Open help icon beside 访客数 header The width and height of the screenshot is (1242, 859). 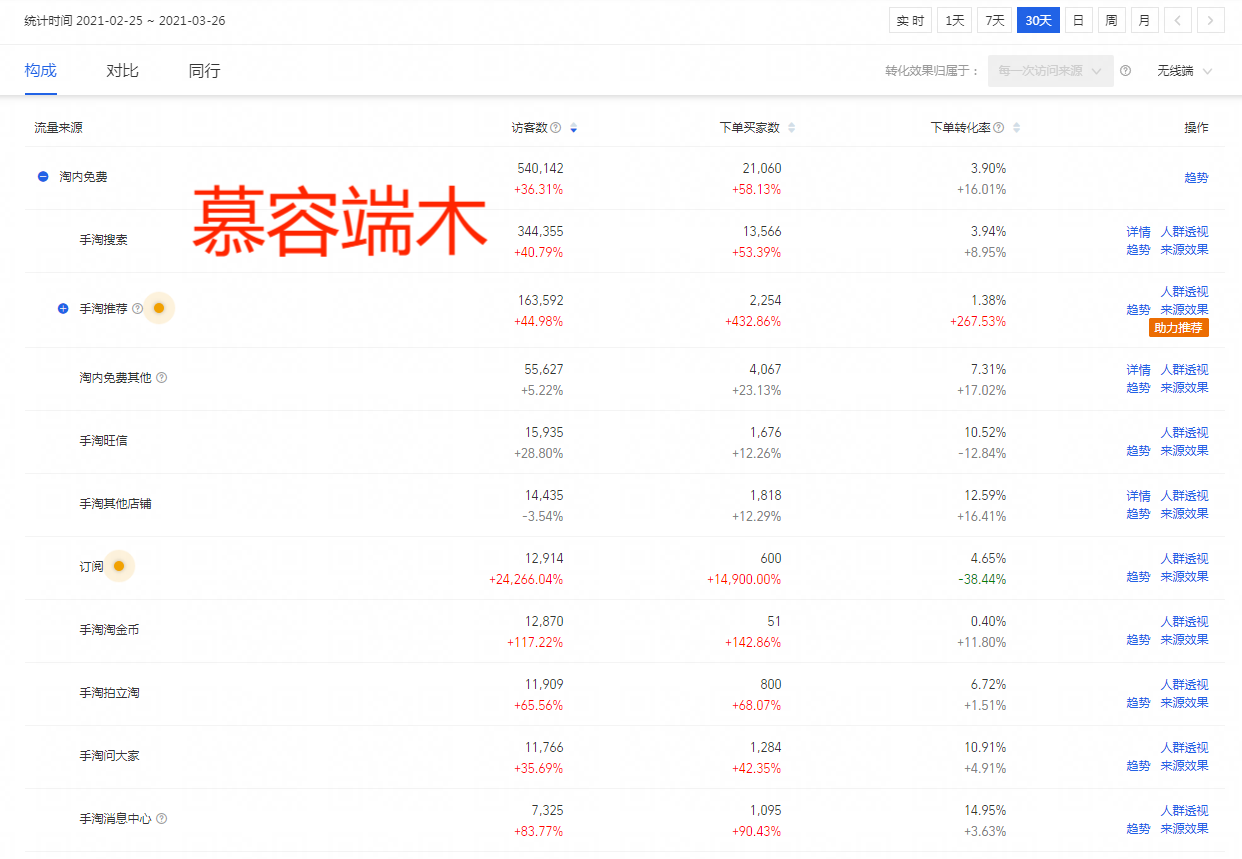point(556,128)
